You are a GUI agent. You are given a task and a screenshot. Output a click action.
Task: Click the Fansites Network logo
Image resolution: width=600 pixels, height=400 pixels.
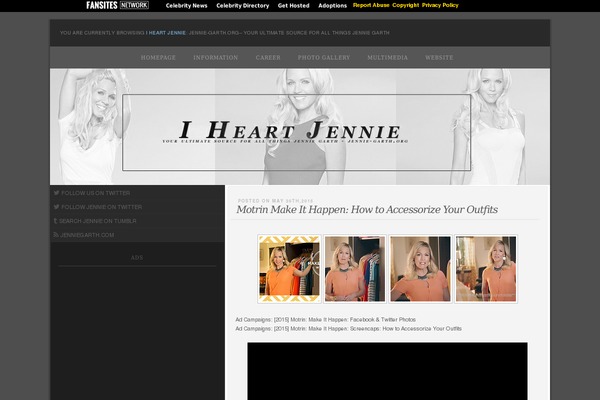117,5
